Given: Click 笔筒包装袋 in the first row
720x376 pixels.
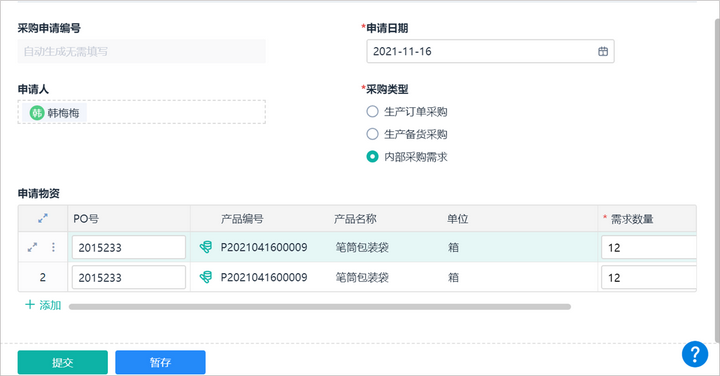Looking at the screenshot, I should [362, 247].
